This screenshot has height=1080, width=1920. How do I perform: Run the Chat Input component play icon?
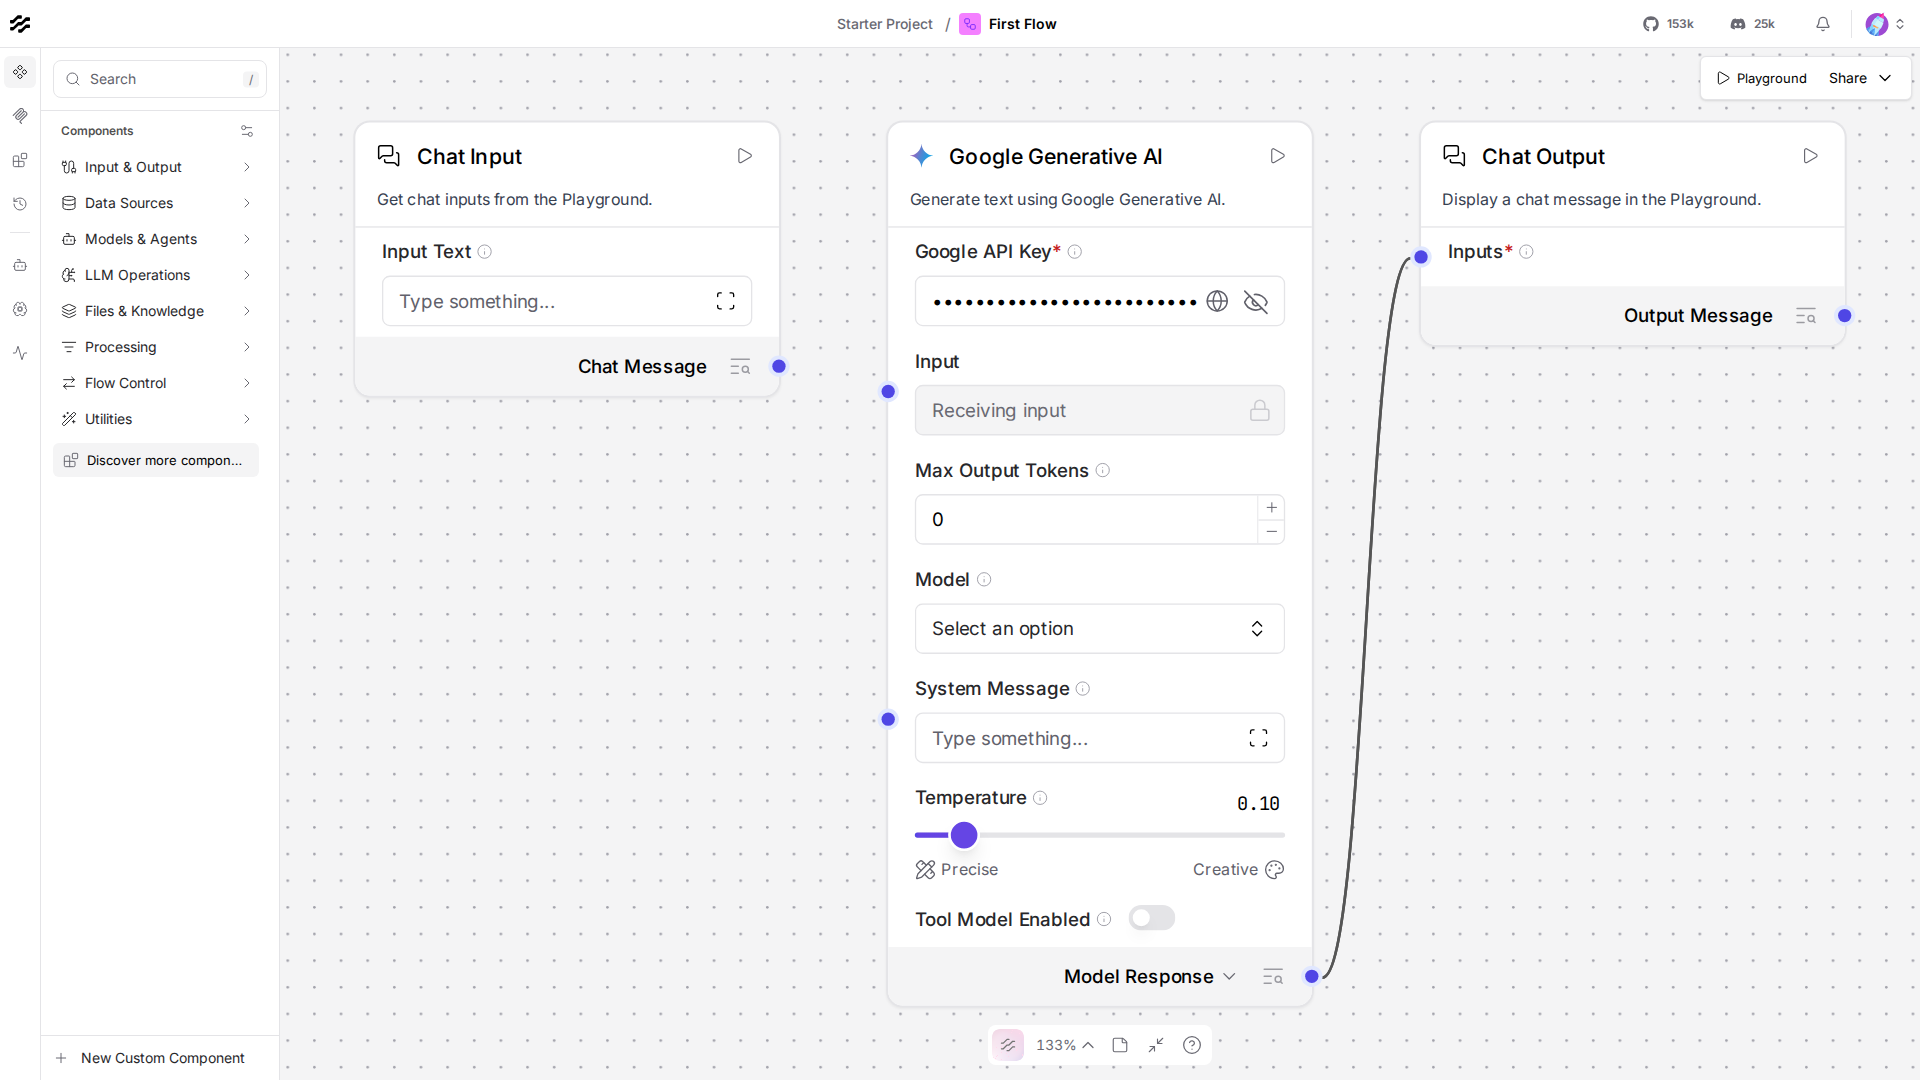[x=745, y=156]
